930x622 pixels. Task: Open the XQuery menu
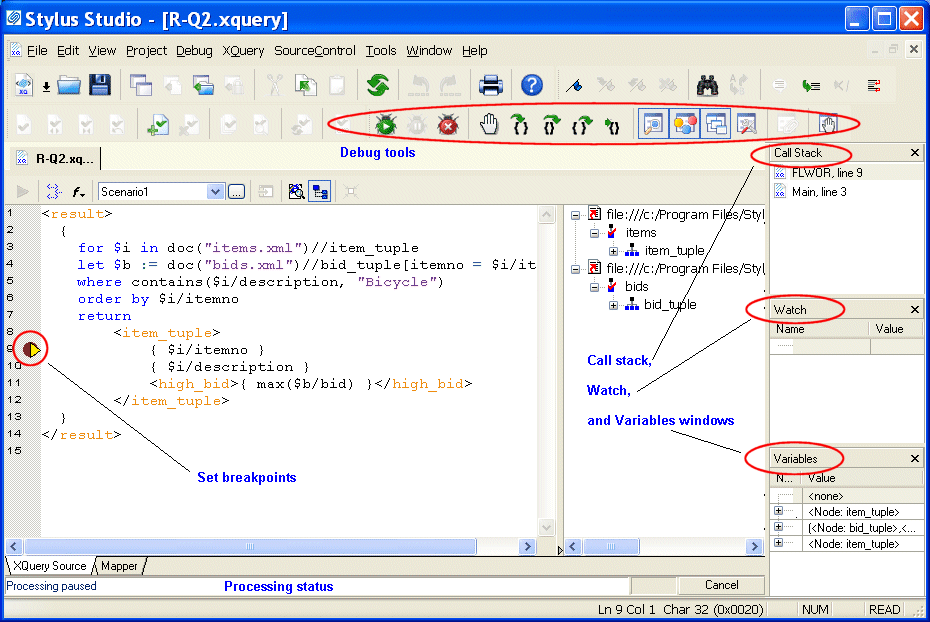click(243, 51)
